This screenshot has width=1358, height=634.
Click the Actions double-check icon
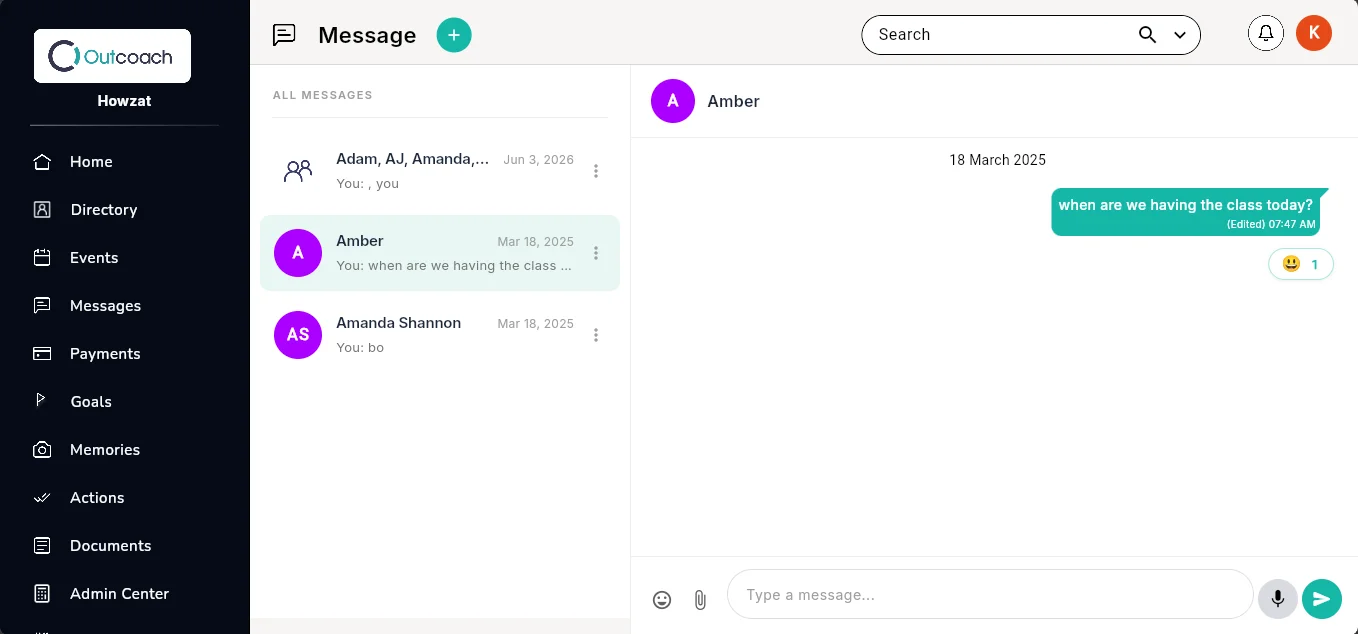(42, 498)
